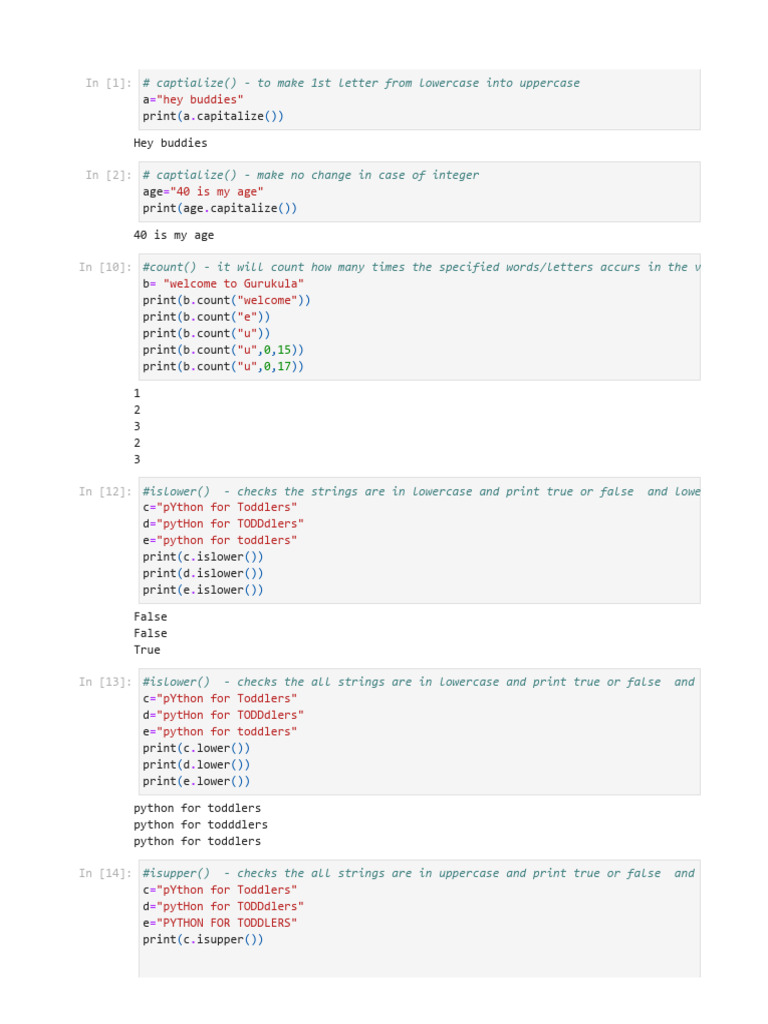Place cursor on print(d.lower()) line

point(196,765)
